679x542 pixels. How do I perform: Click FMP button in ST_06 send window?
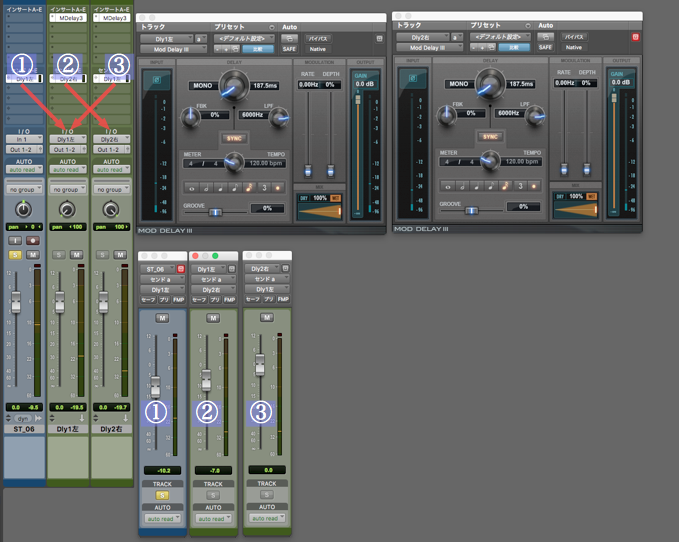coord(179,300)
